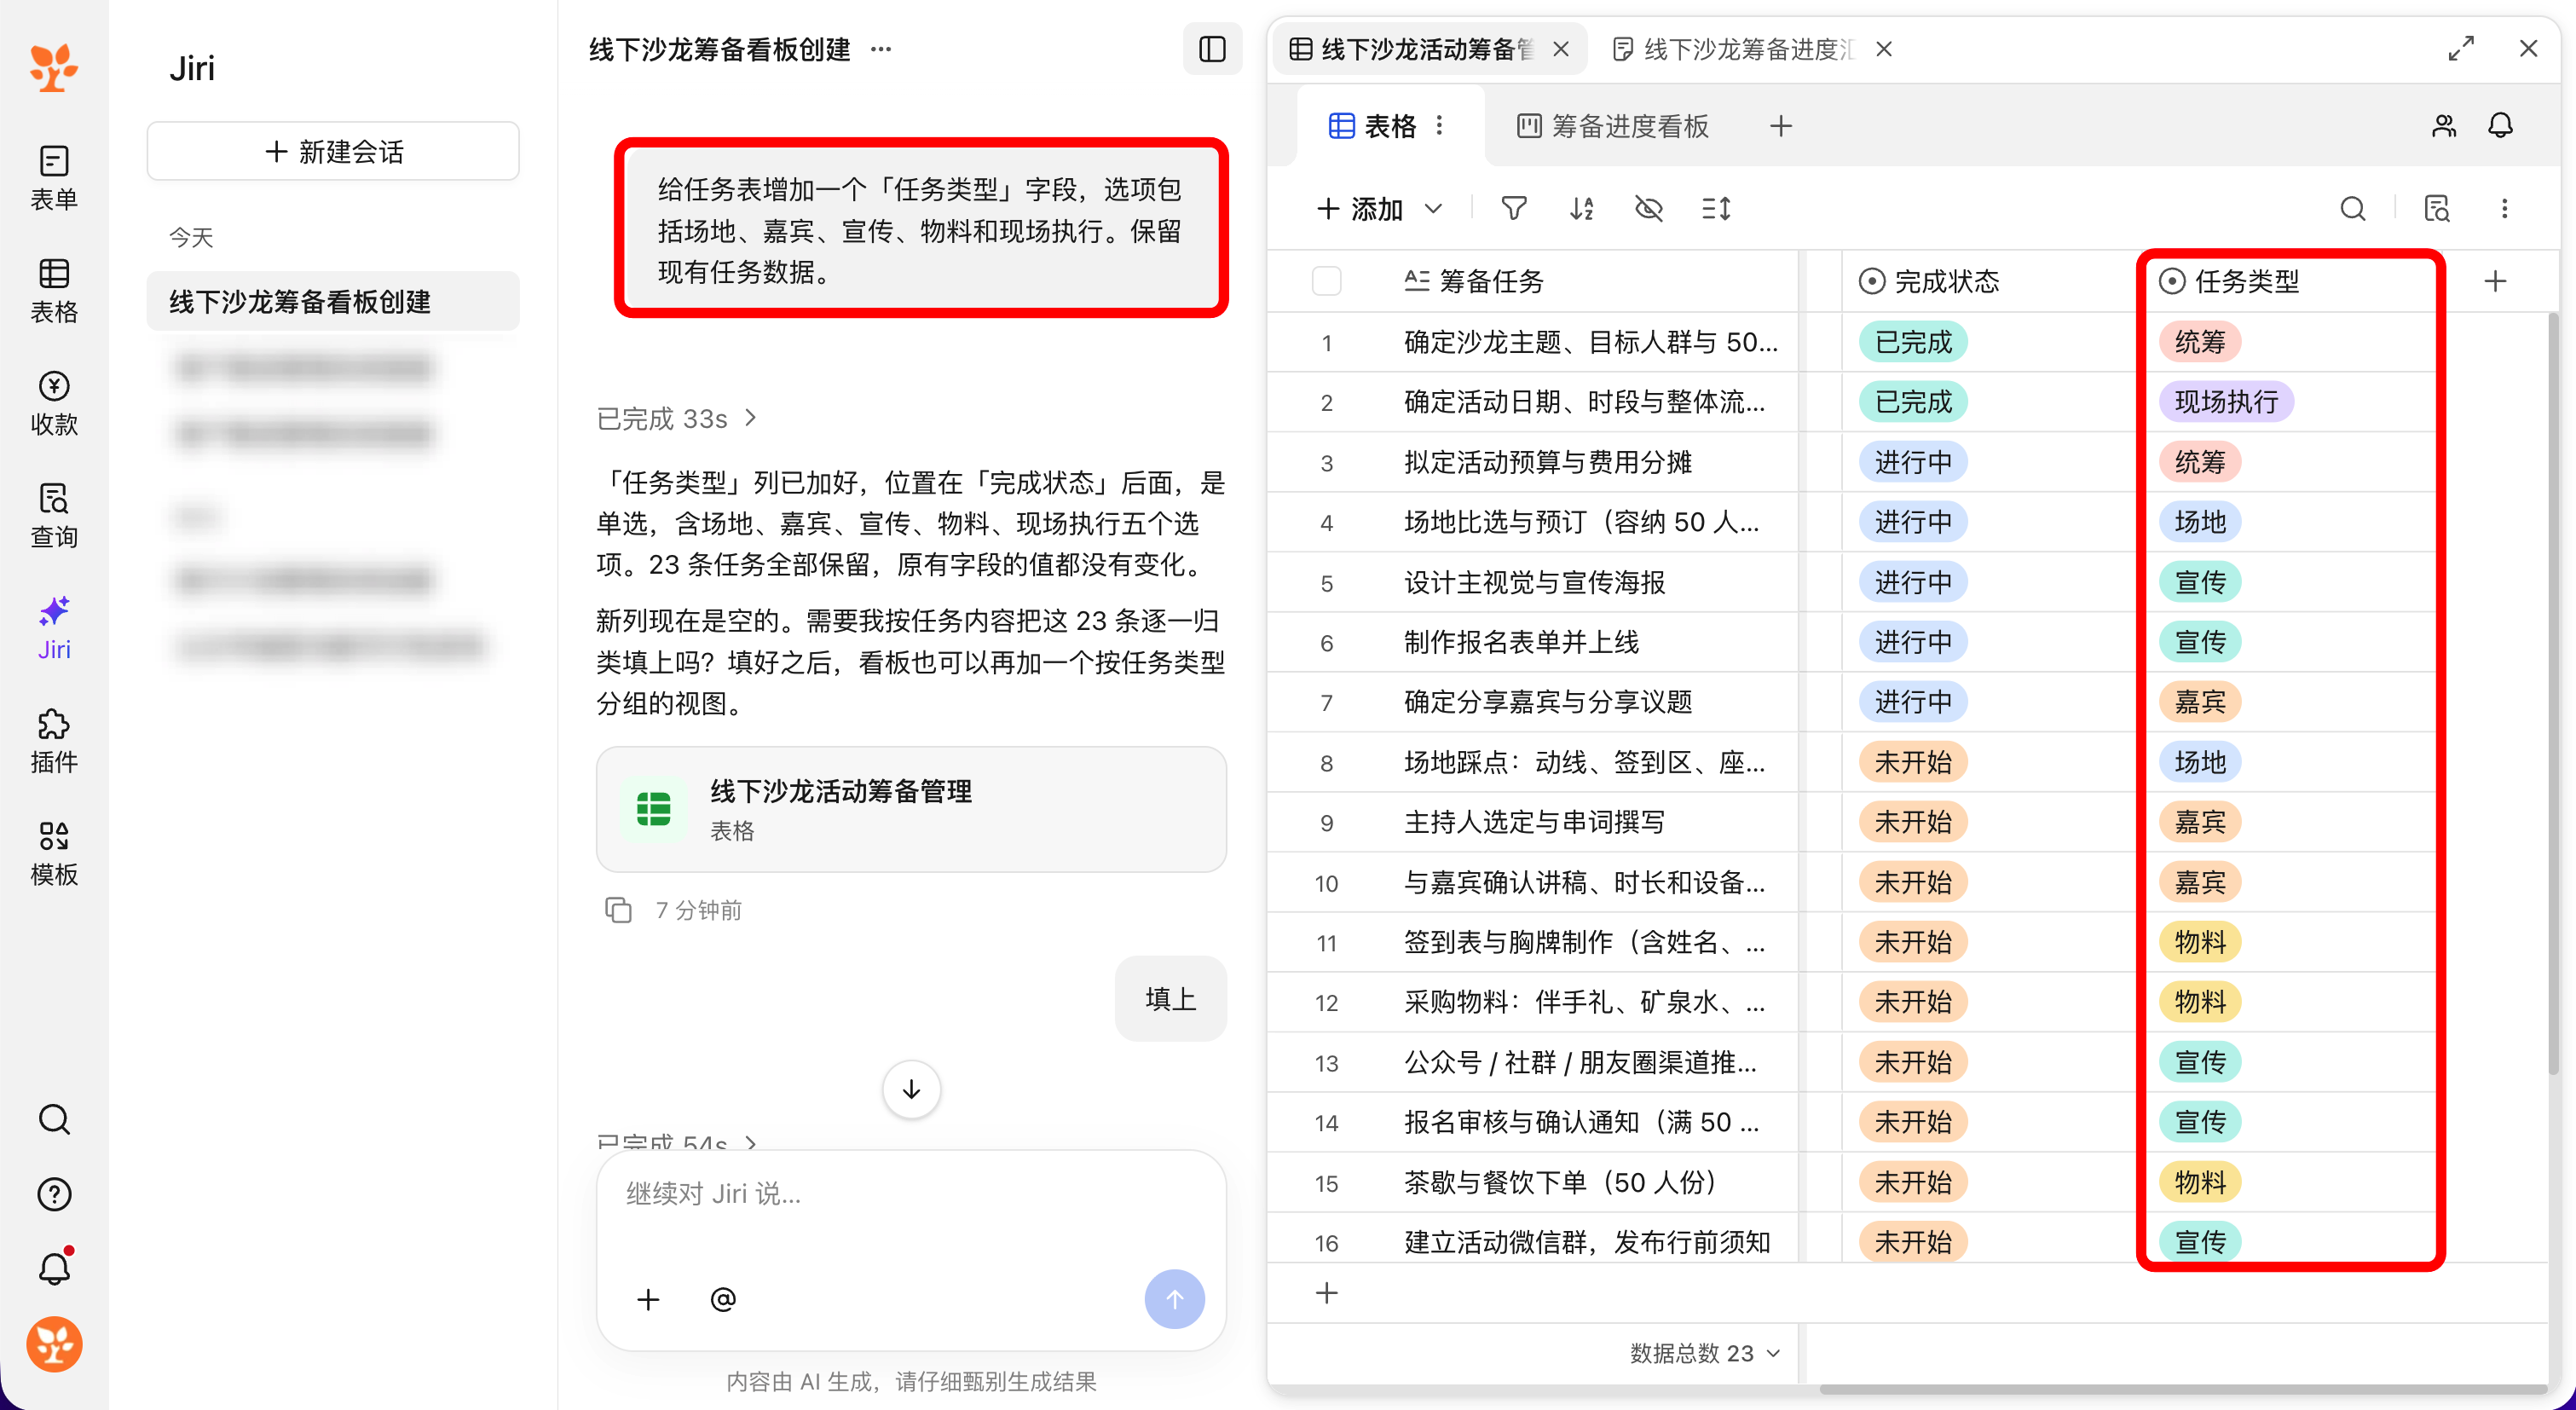Open the filter tool in table toolbar

click(x=1514, y=208)
